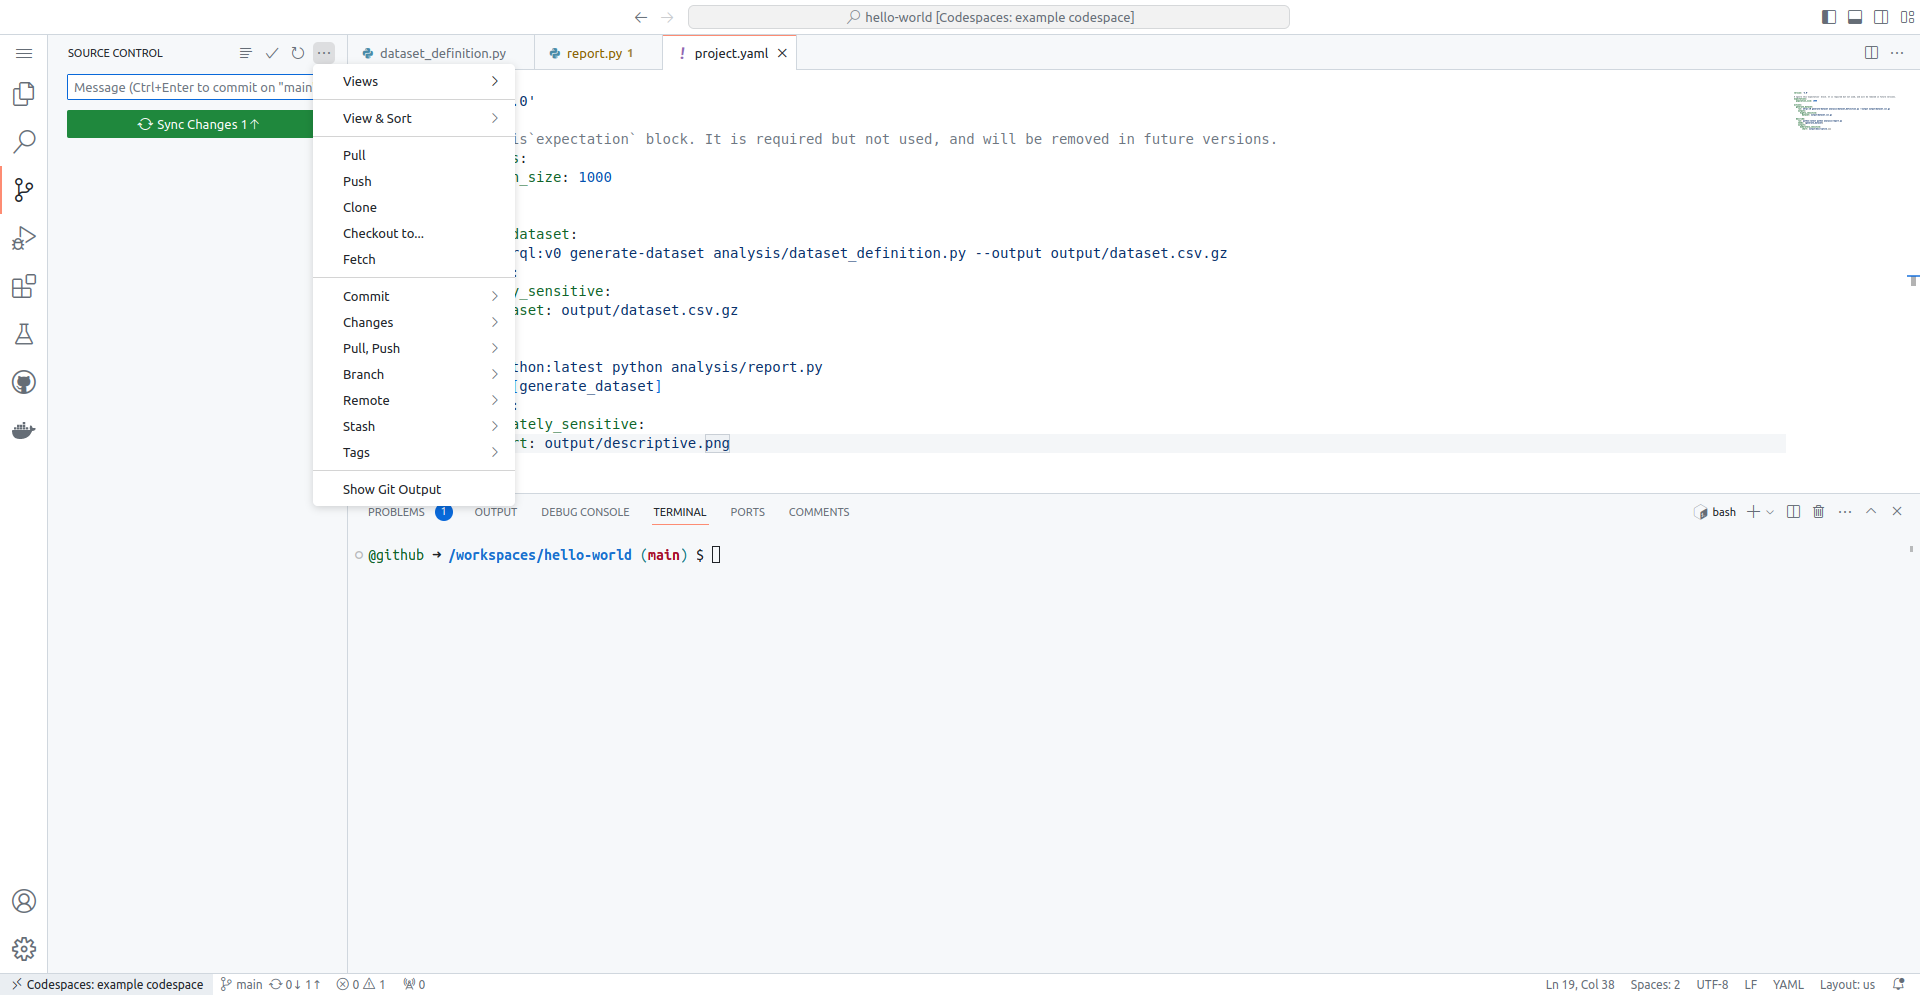Click the Kill Terminal trash icon
This screenshot has height=995, width=1920.
pyautogui.click(x=1819, y=512)
